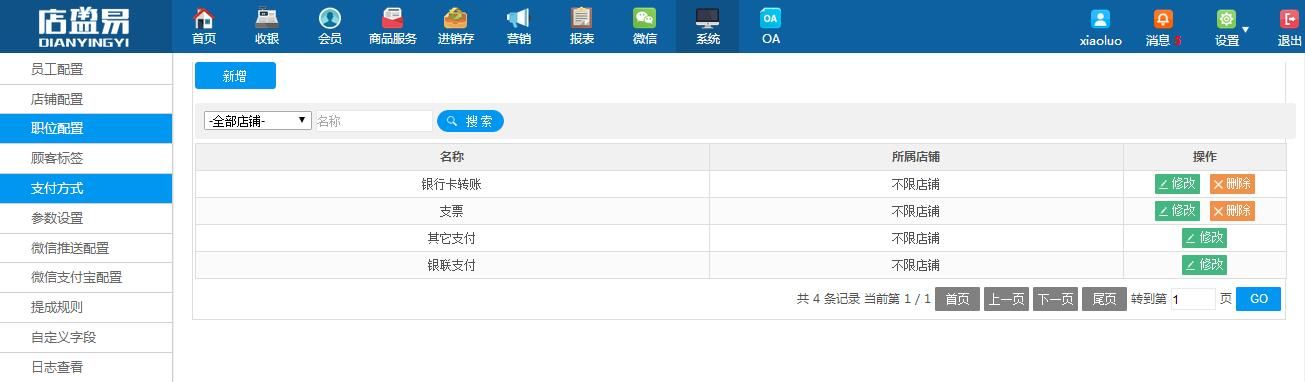Select the 银联支付 name cell
This screenshot has width=1305, height=382.
[452, 265]
